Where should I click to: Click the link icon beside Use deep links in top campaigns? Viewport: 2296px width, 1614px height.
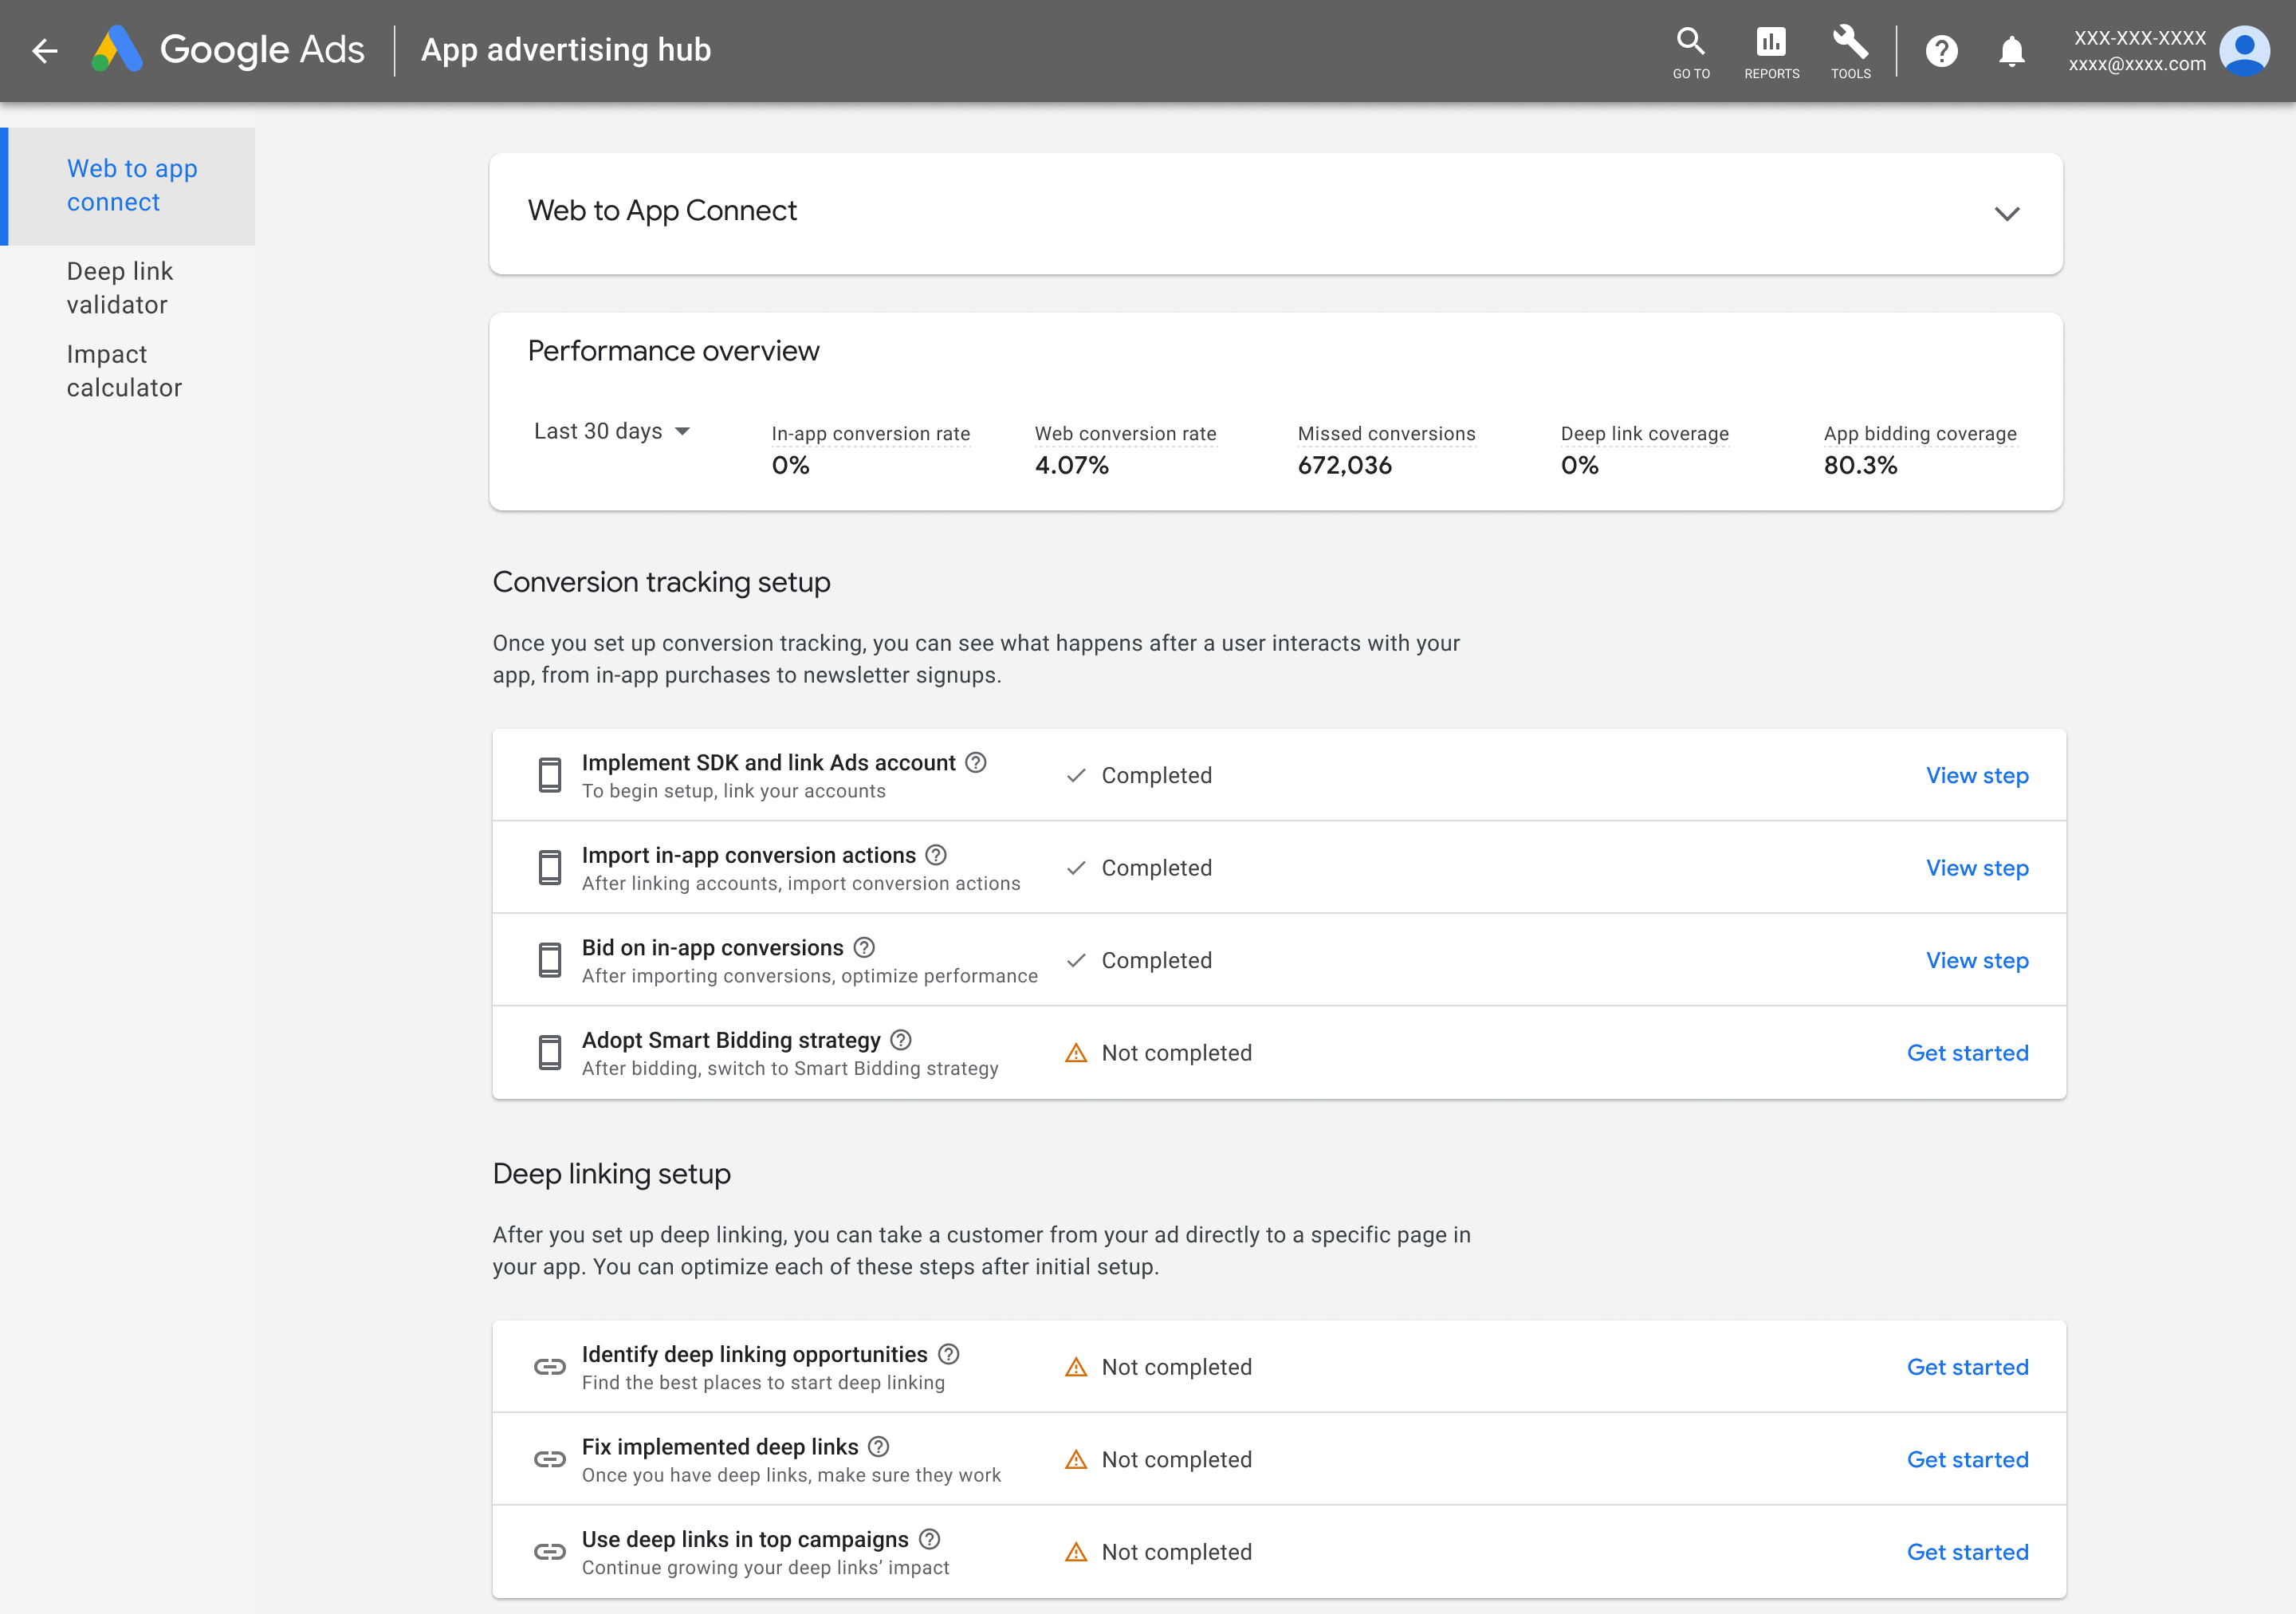coord(550,1552)
